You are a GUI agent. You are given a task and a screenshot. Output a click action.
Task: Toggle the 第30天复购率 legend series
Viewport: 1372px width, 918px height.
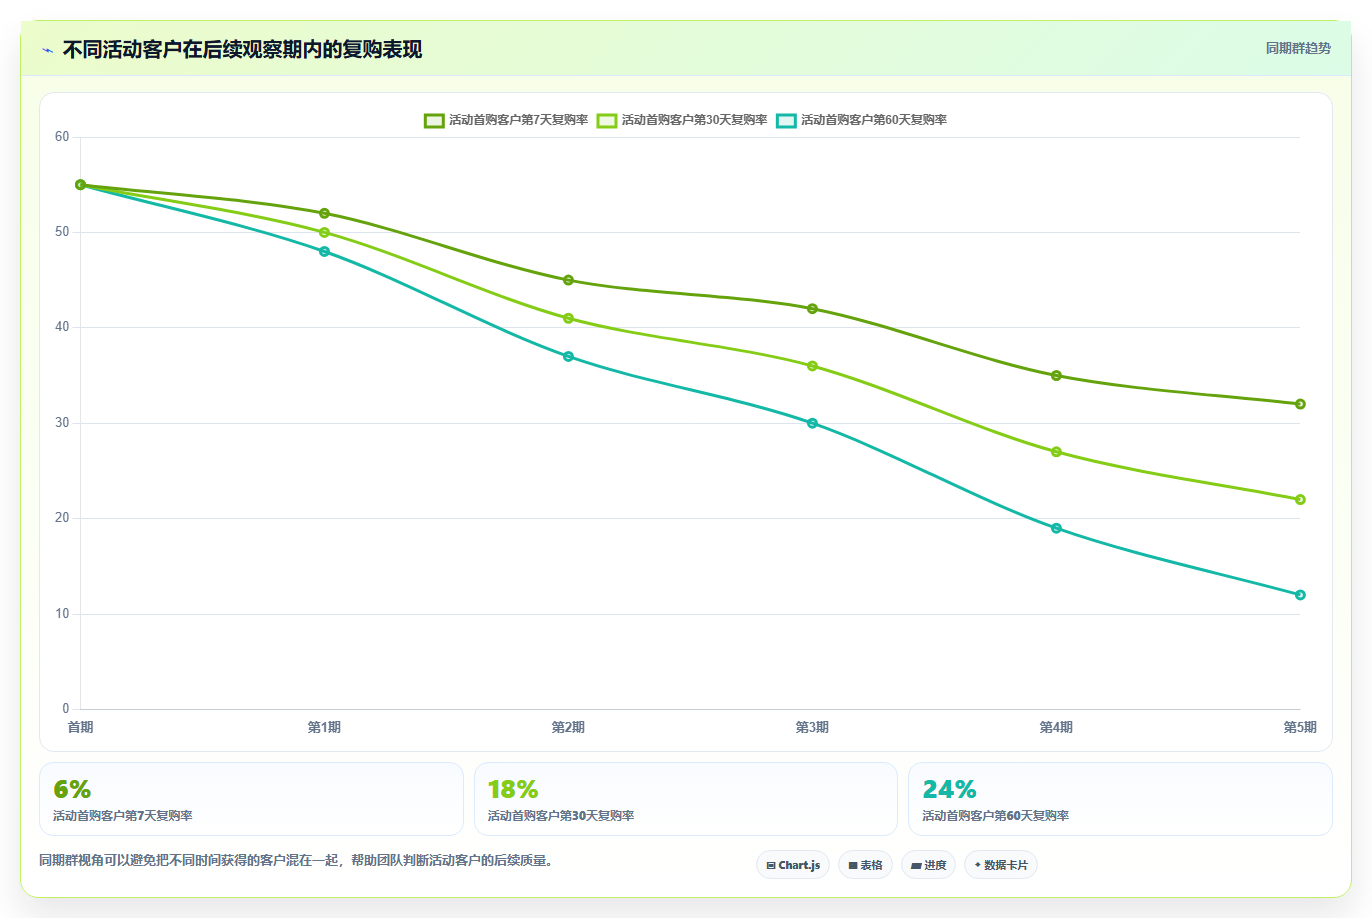tap(682, 120)
